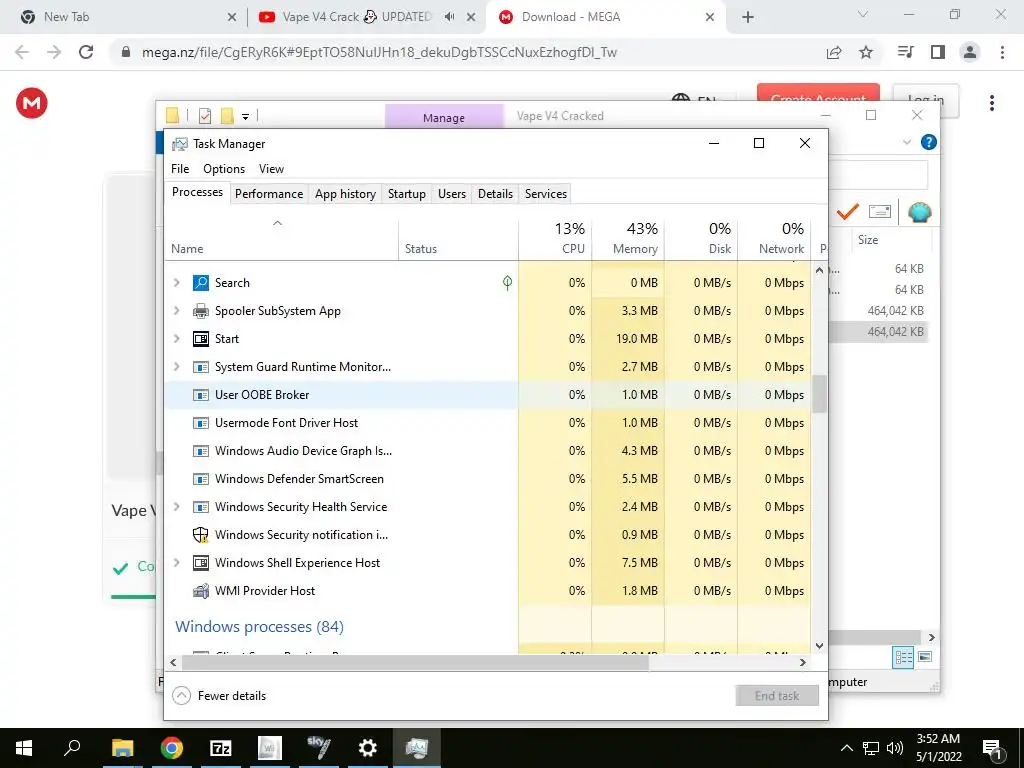1024x768 pixels.
Task: Select the User OOBE Broker row
Action: pos(487,395)
